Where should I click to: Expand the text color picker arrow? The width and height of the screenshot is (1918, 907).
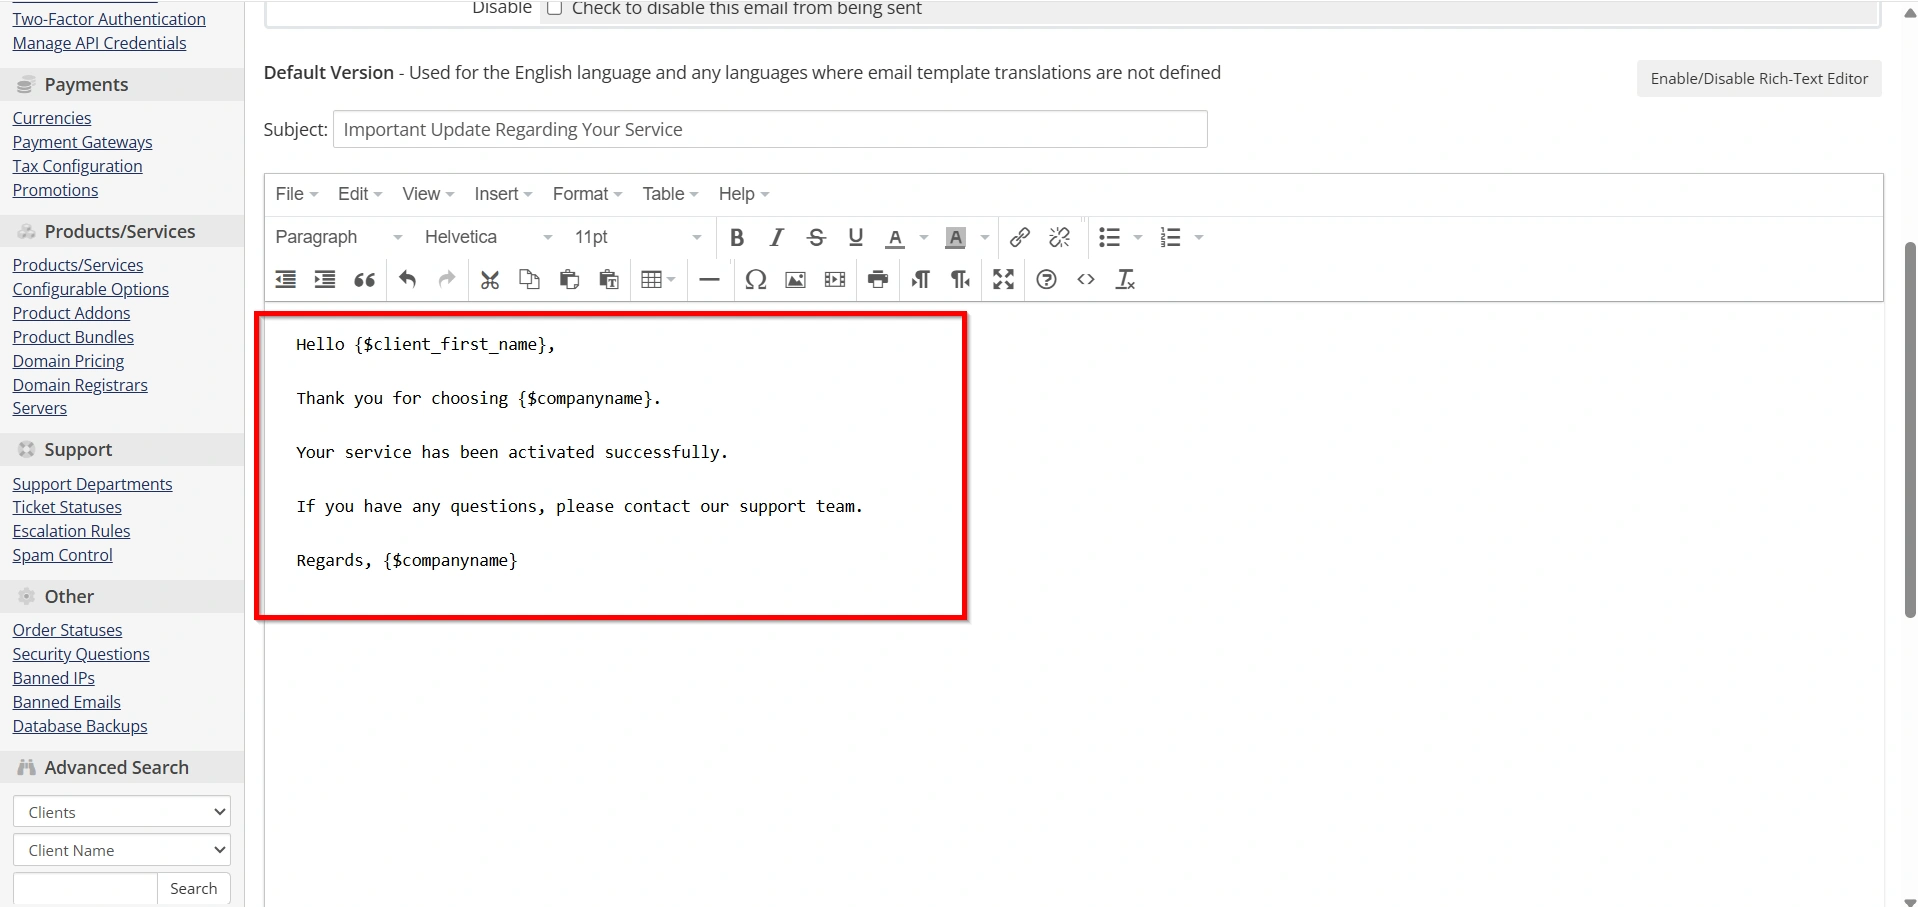click(x=924, y=237)
